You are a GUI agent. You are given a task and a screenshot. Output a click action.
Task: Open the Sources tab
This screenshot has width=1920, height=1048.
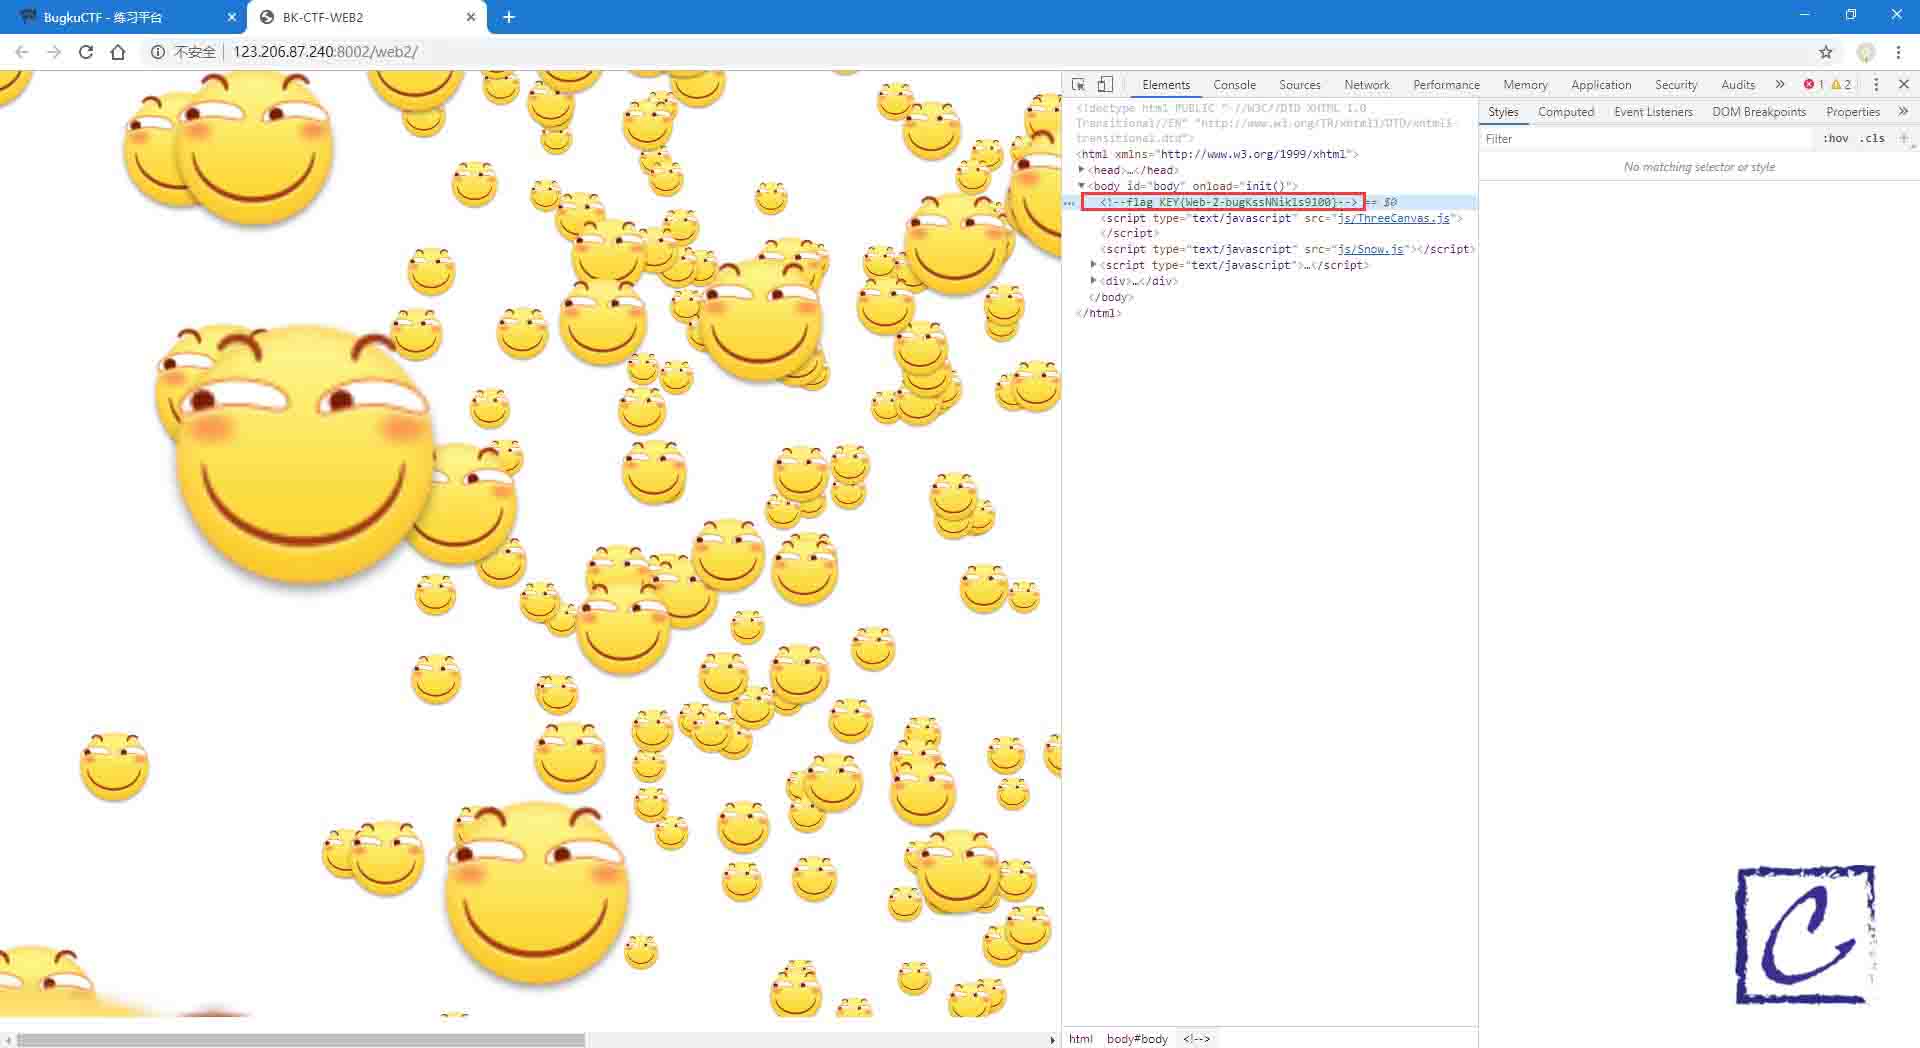(1300, 85)
